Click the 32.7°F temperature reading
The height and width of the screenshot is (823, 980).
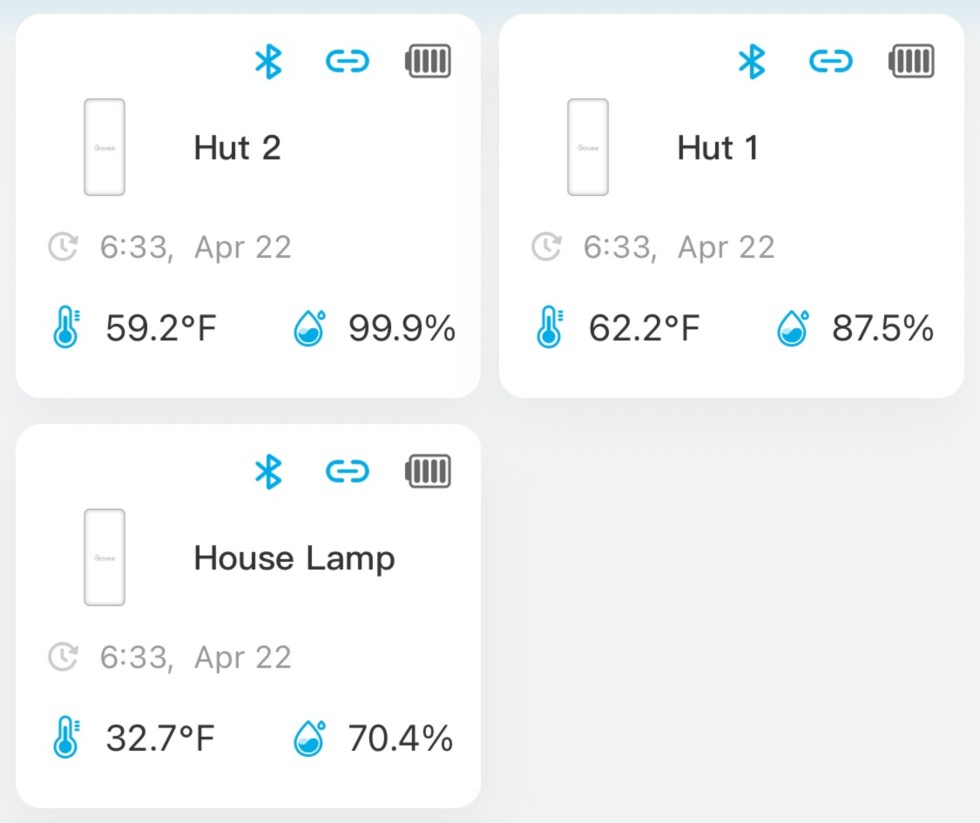pyautogui.click(x=161, y=739)
